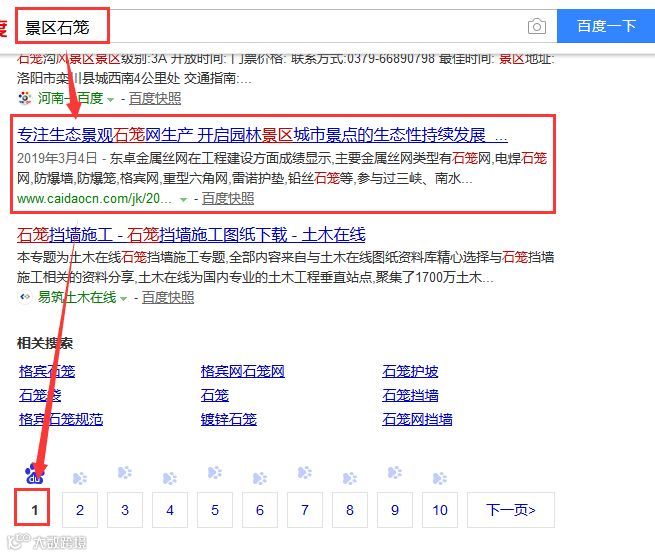Select related search 石笼袋
The image size is (655, 556).
click(40, 395)
